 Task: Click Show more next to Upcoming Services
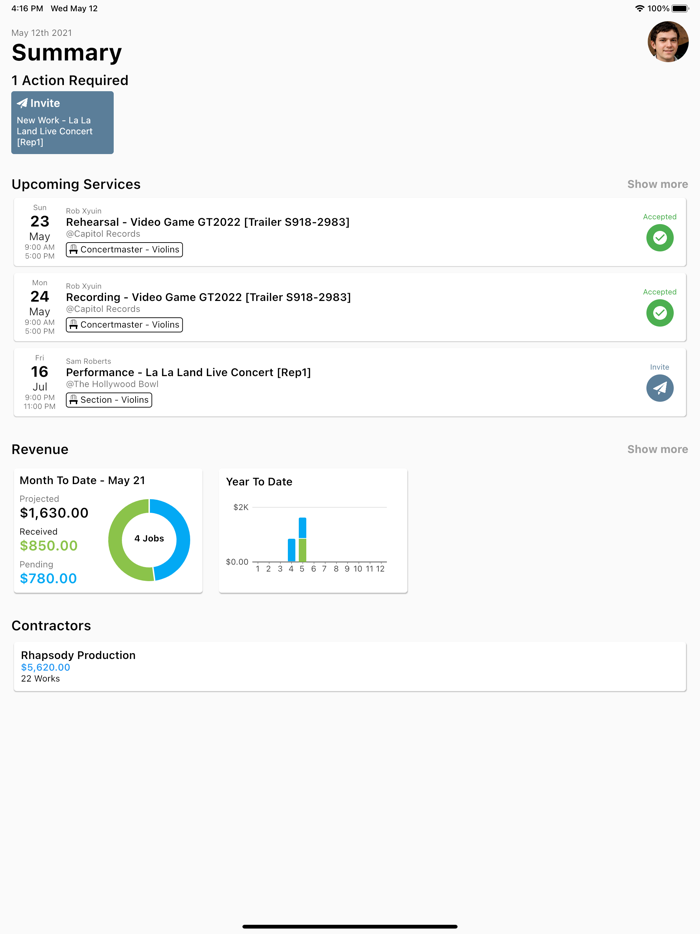657,184
